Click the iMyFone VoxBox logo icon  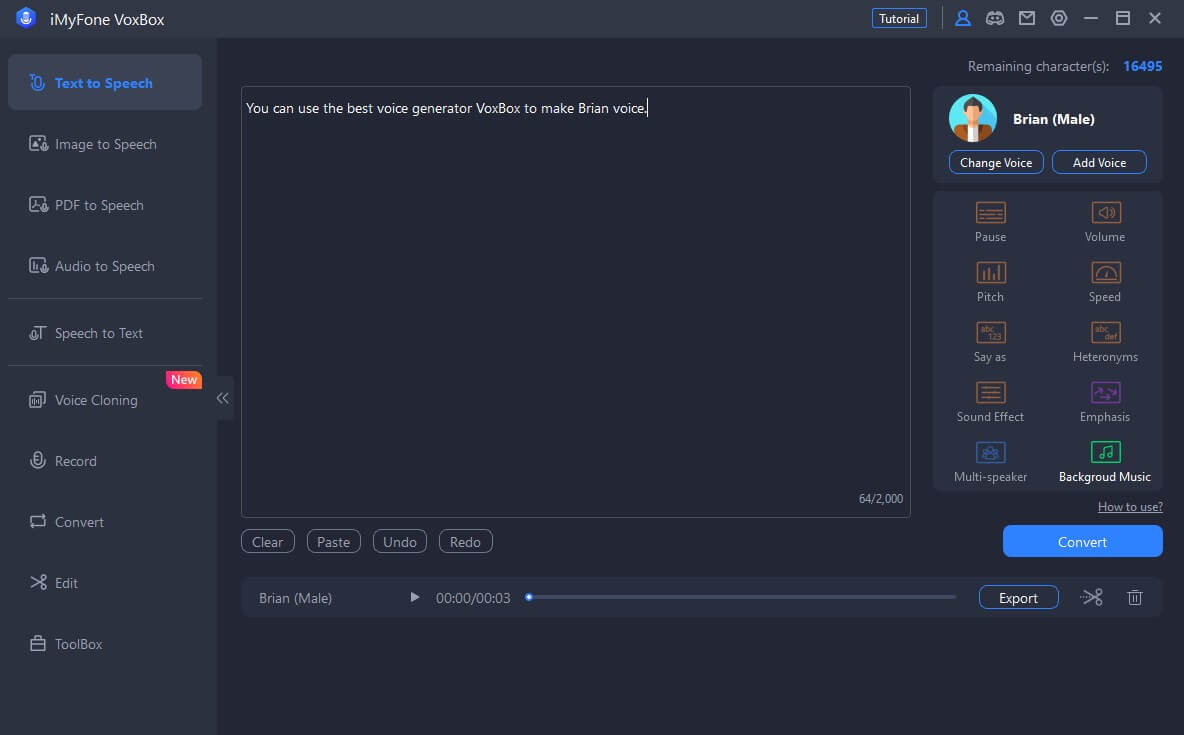click(26, 18)
